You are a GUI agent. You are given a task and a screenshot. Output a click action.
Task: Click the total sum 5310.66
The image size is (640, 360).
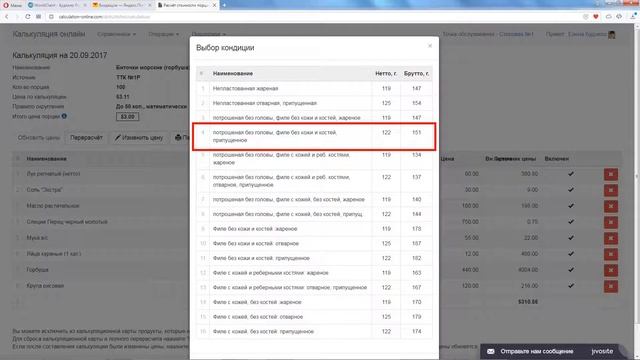pyautogui.click(x=528, y=302)
